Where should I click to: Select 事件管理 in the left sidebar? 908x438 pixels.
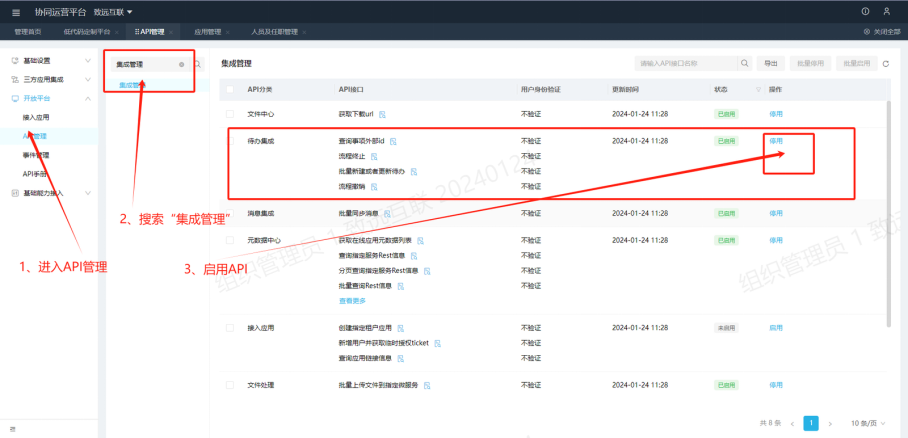pos(36,155)
